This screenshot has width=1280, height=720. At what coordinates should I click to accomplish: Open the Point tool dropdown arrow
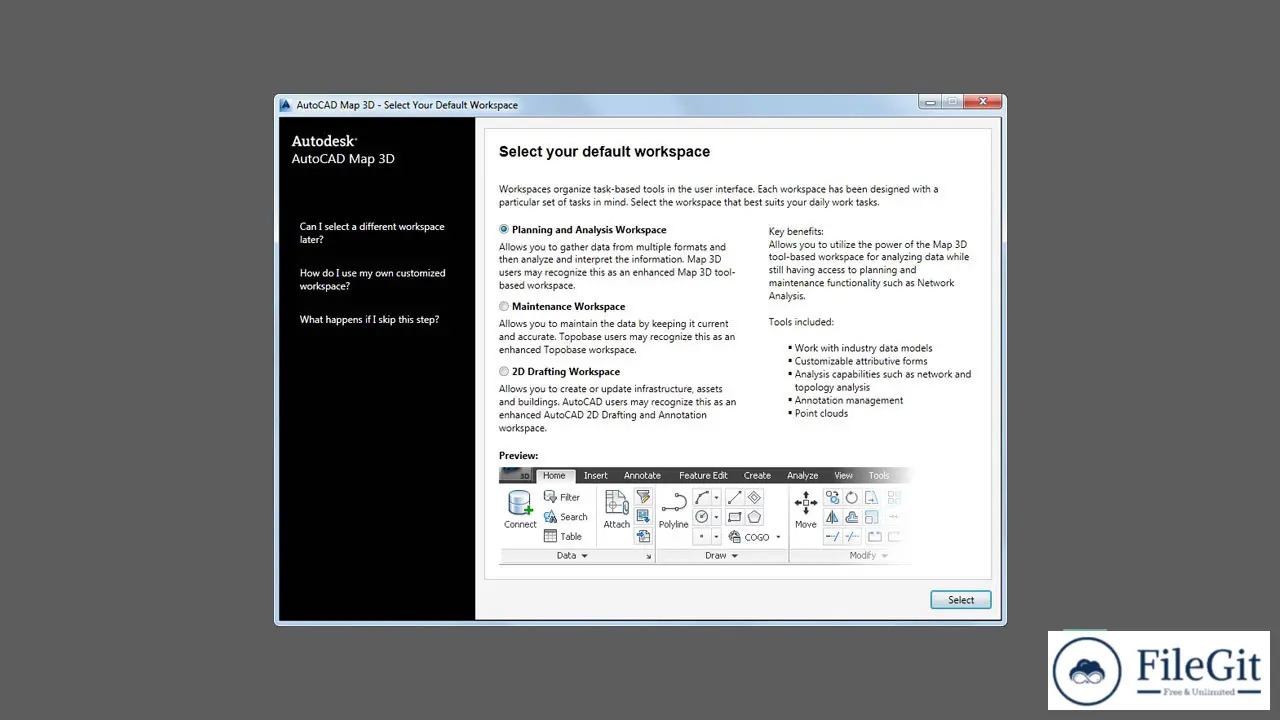[x=717, y=536]
